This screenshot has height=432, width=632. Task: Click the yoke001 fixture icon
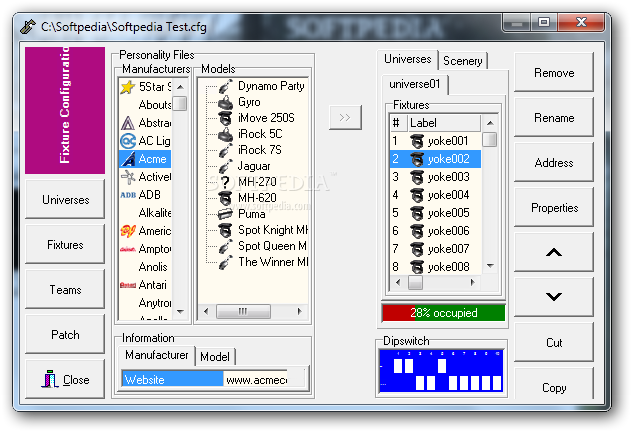tap(417, 141)
